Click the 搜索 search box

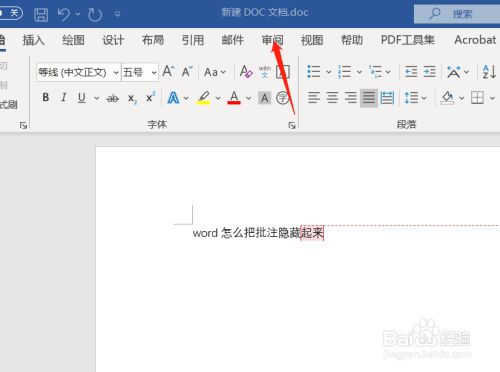[x=457, y=14]
